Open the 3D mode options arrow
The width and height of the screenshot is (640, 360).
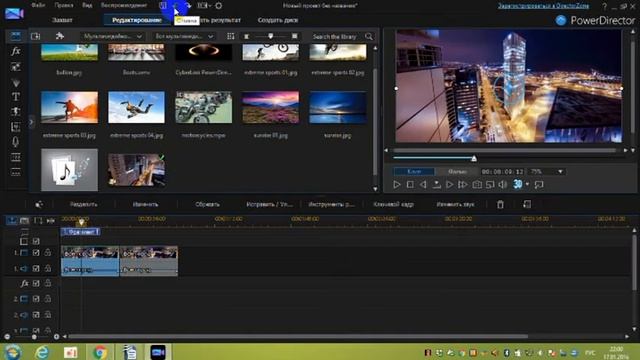tap(527, 184)
